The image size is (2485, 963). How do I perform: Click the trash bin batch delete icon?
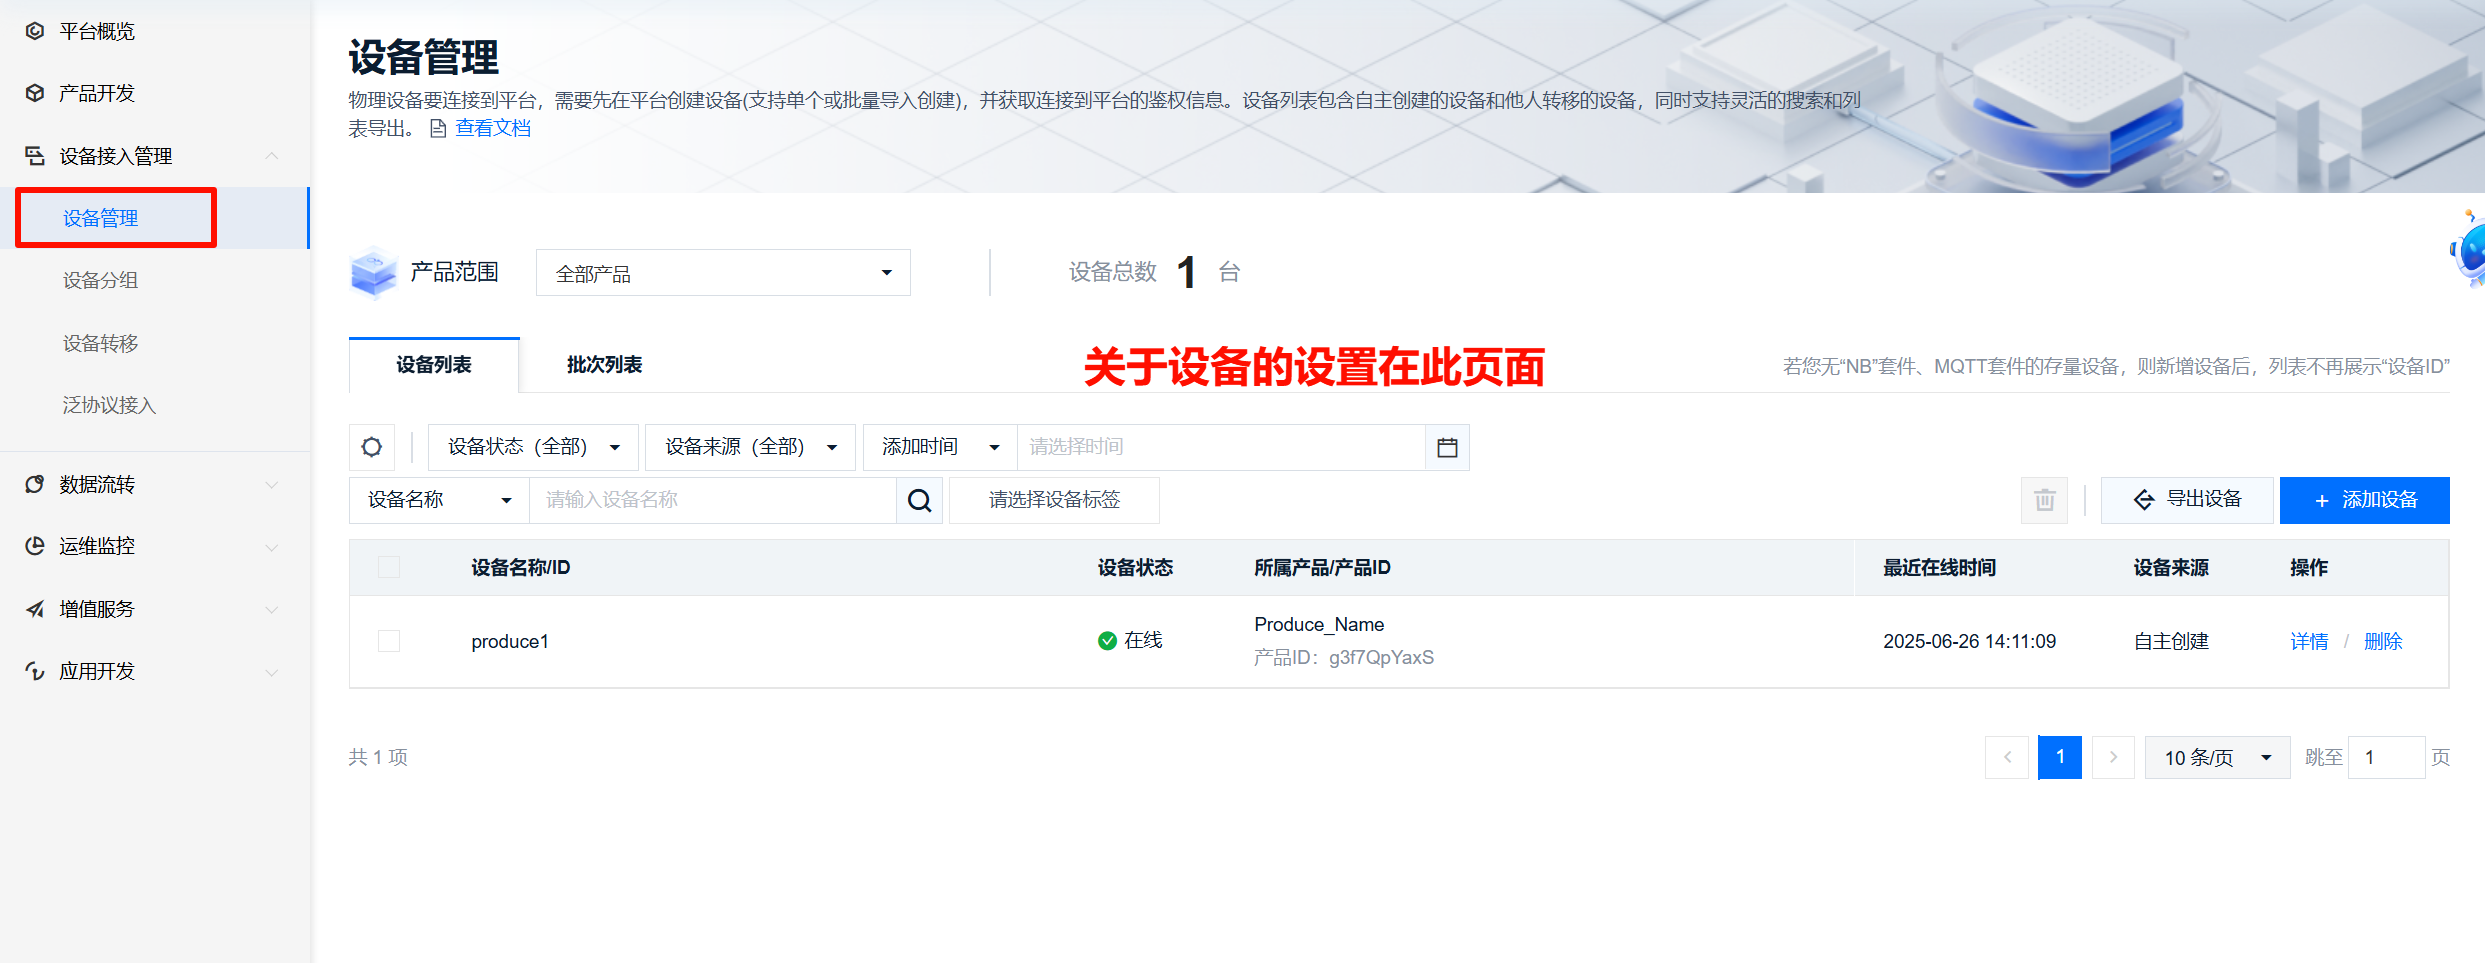coord(2044,500)
